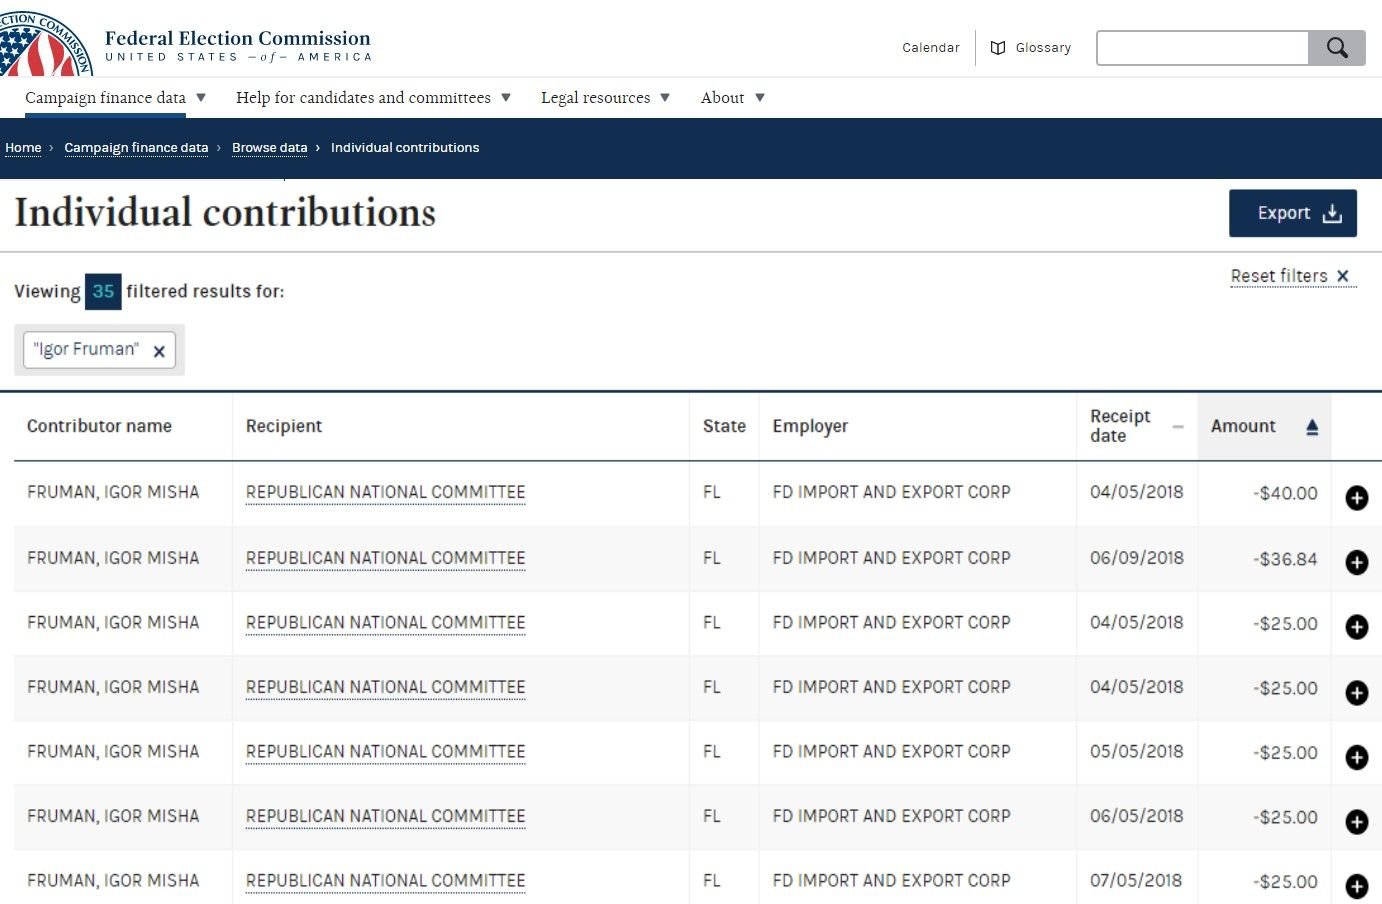Click FD IMPORT AND EXPORT CORP in 06/09/2018 row
1382x904 pixels.
coord(892,558)
